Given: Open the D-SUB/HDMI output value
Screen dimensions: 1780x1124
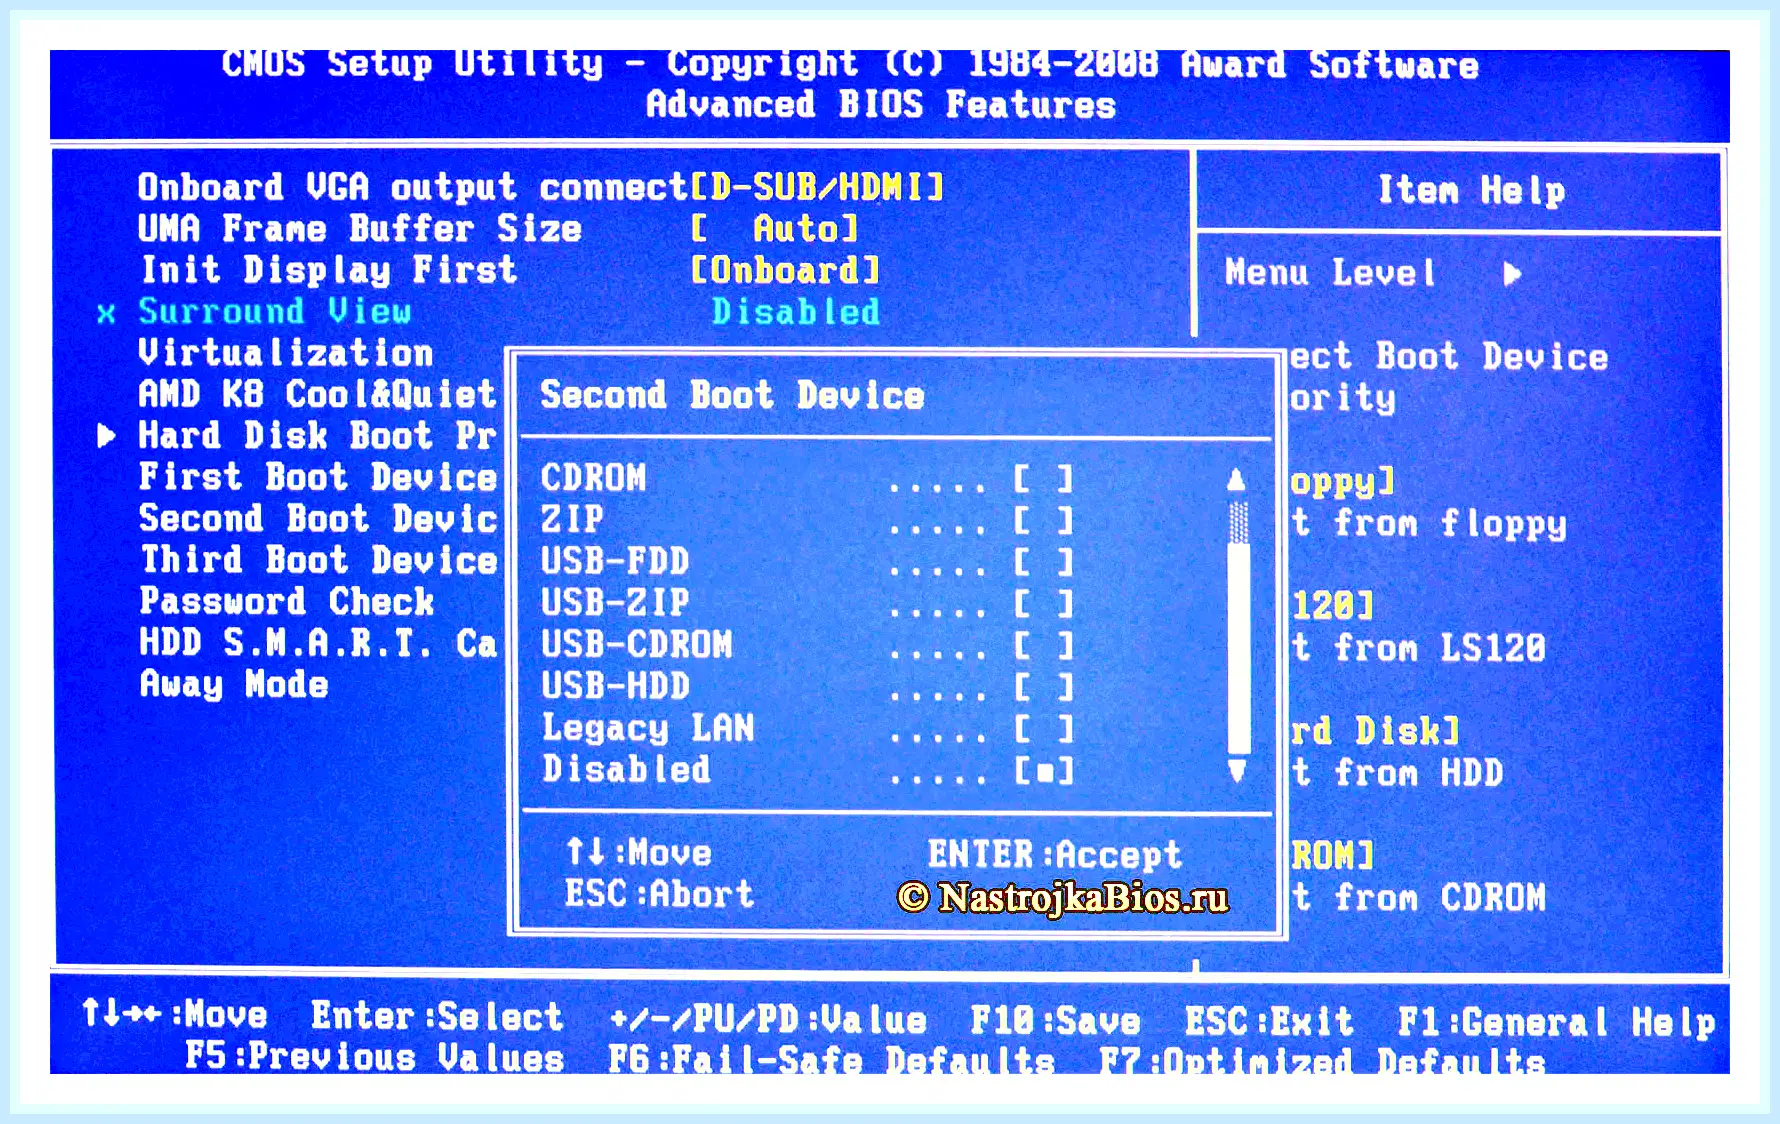Looking at the screenshot, I should point(817,187).
